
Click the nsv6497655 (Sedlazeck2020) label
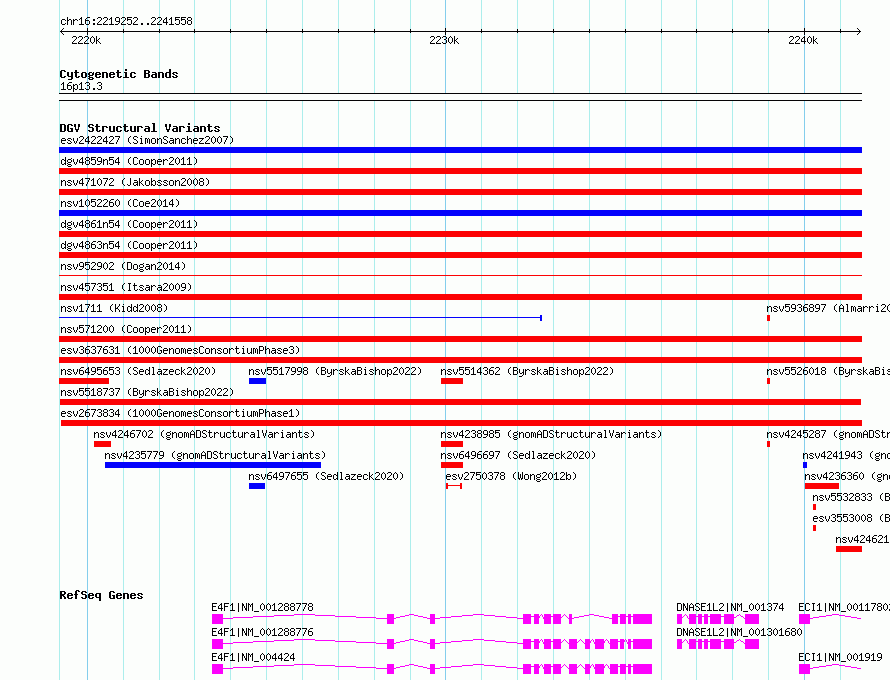[x=326, y=476]
